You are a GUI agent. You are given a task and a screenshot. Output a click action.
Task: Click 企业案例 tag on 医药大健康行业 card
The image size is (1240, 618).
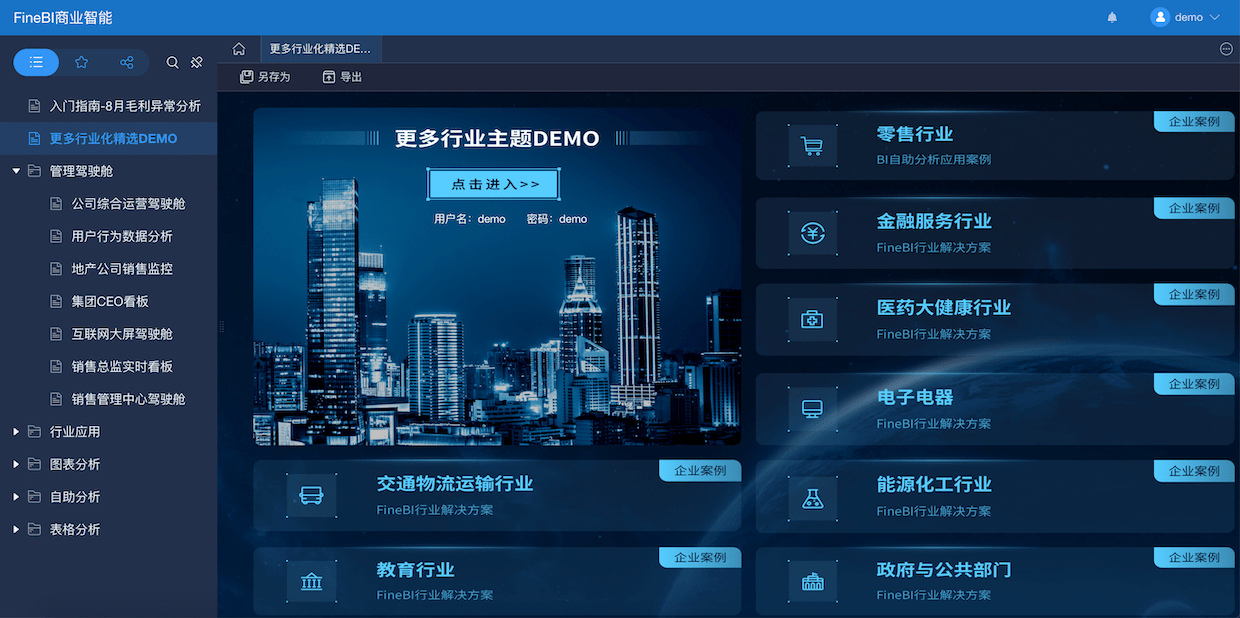click(1195, 295)
